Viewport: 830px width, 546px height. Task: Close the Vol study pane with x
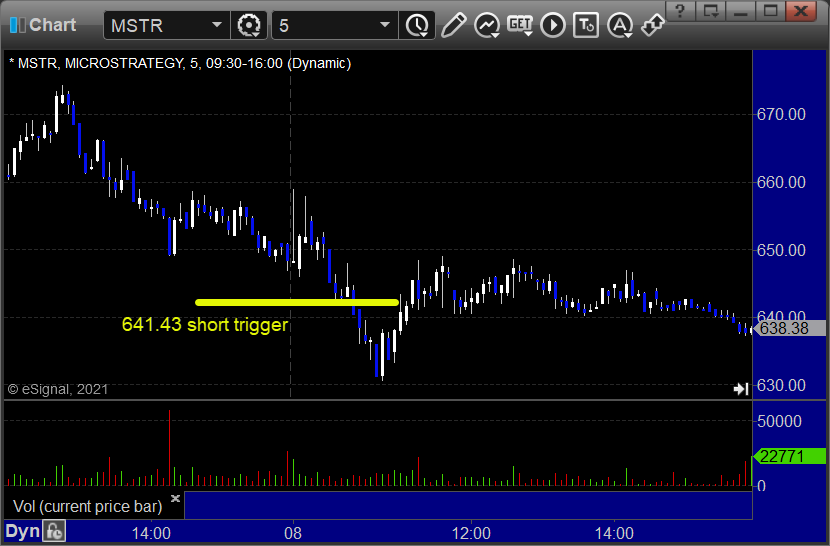[175, 498]
